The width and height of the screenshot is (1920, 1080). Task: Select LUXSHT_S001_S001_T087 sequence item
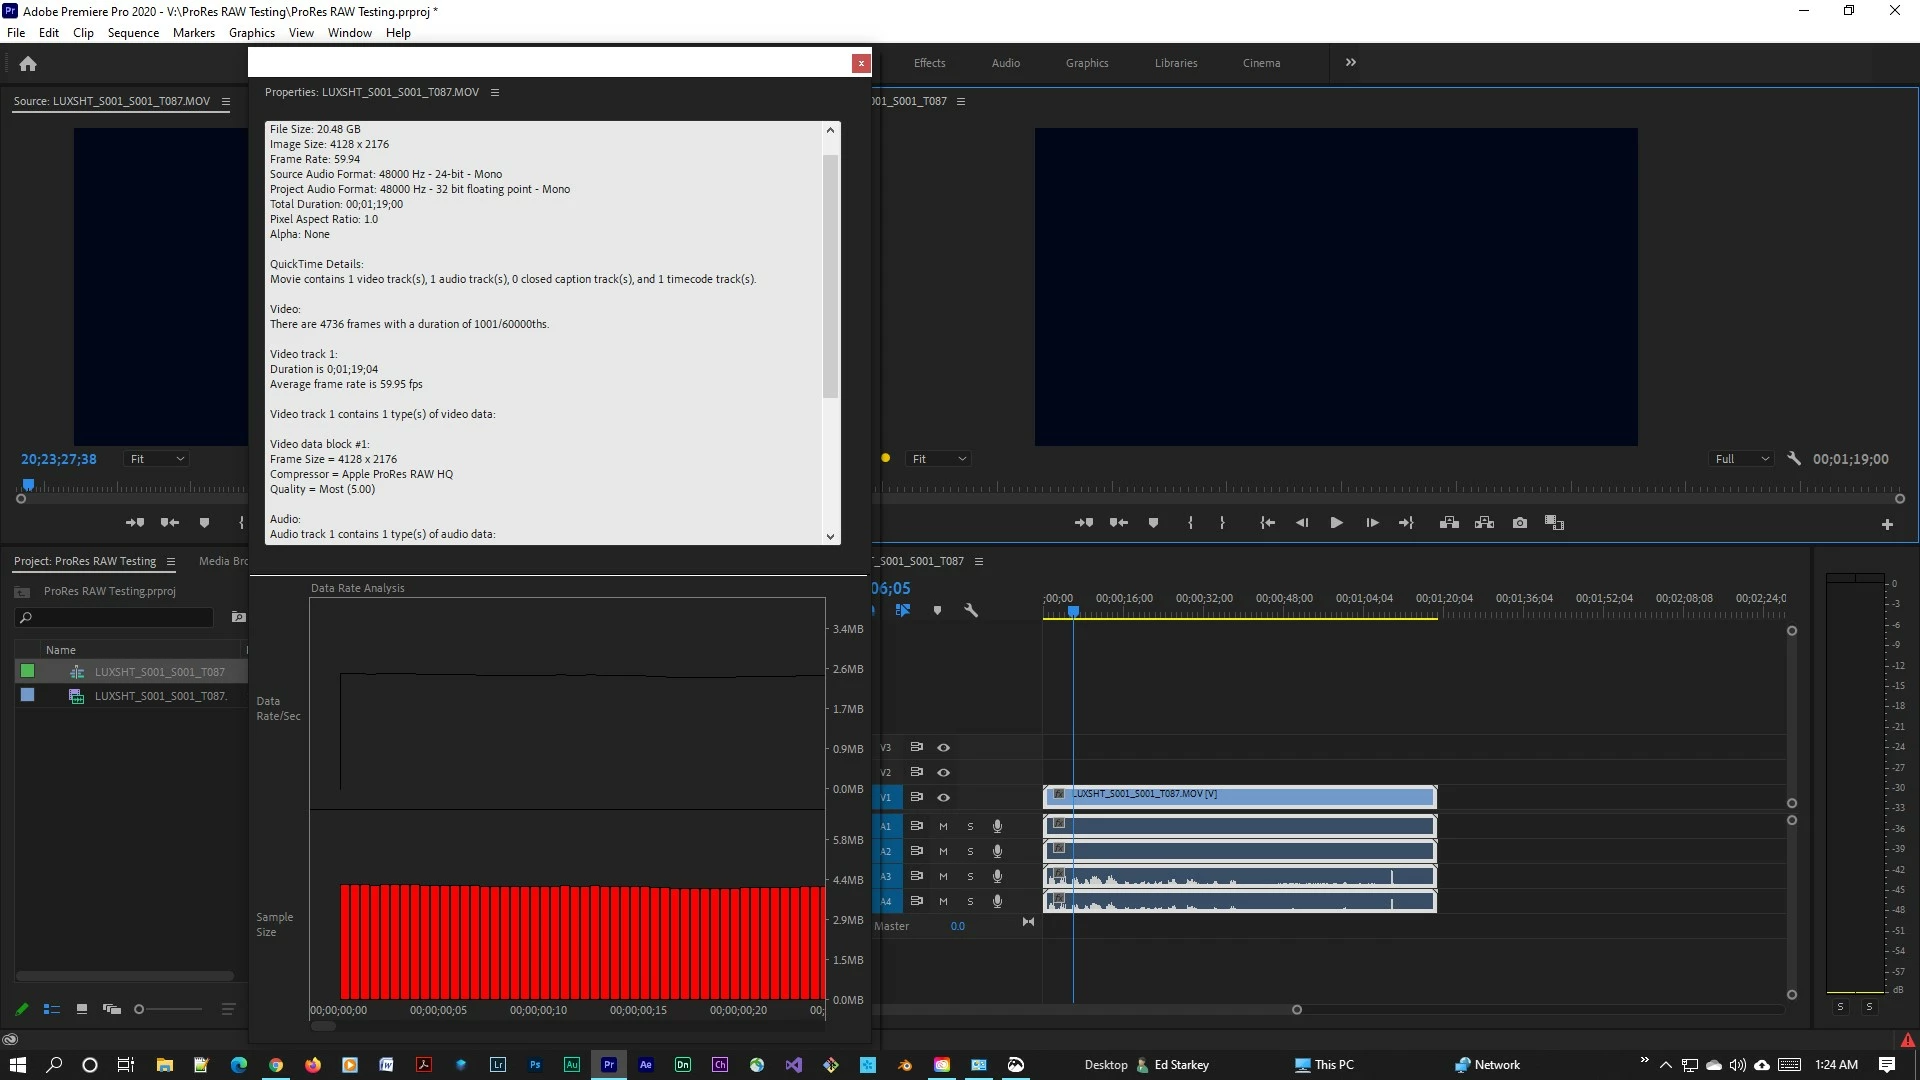click(159, 672)
